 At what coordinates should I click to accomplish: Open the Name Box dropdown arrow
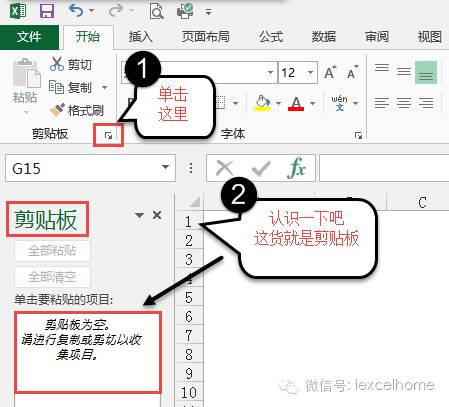(166, 167)
